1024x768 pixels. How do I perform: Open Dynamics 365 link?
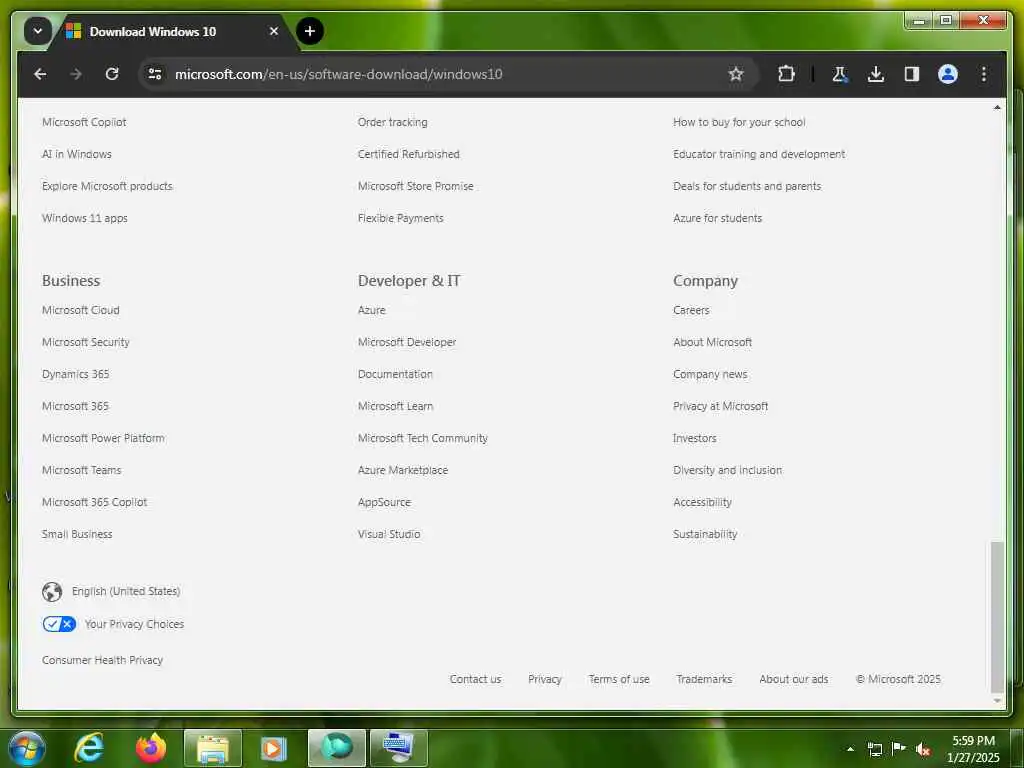click(76, 374)
